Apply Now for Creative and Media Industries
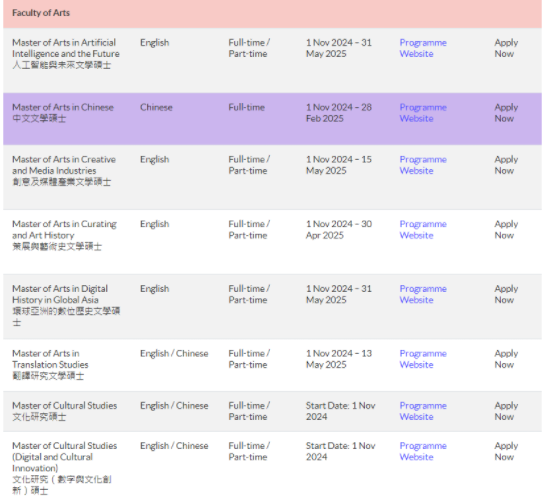 [506, 165]
